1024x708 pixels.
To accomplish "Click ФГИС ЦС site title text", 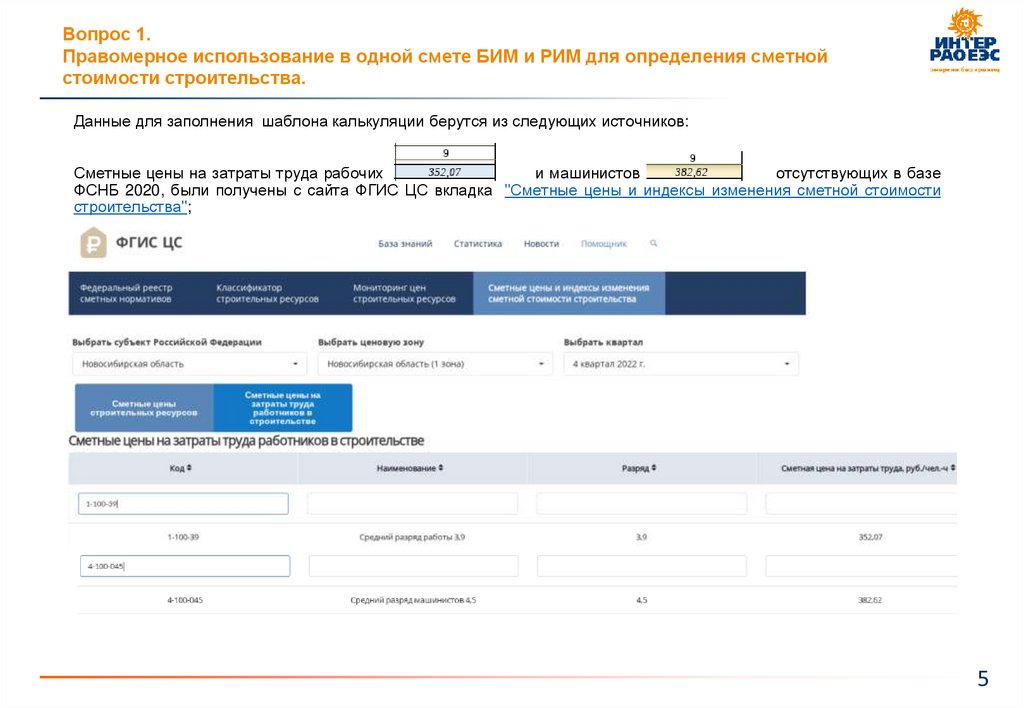I will point(149,243).
